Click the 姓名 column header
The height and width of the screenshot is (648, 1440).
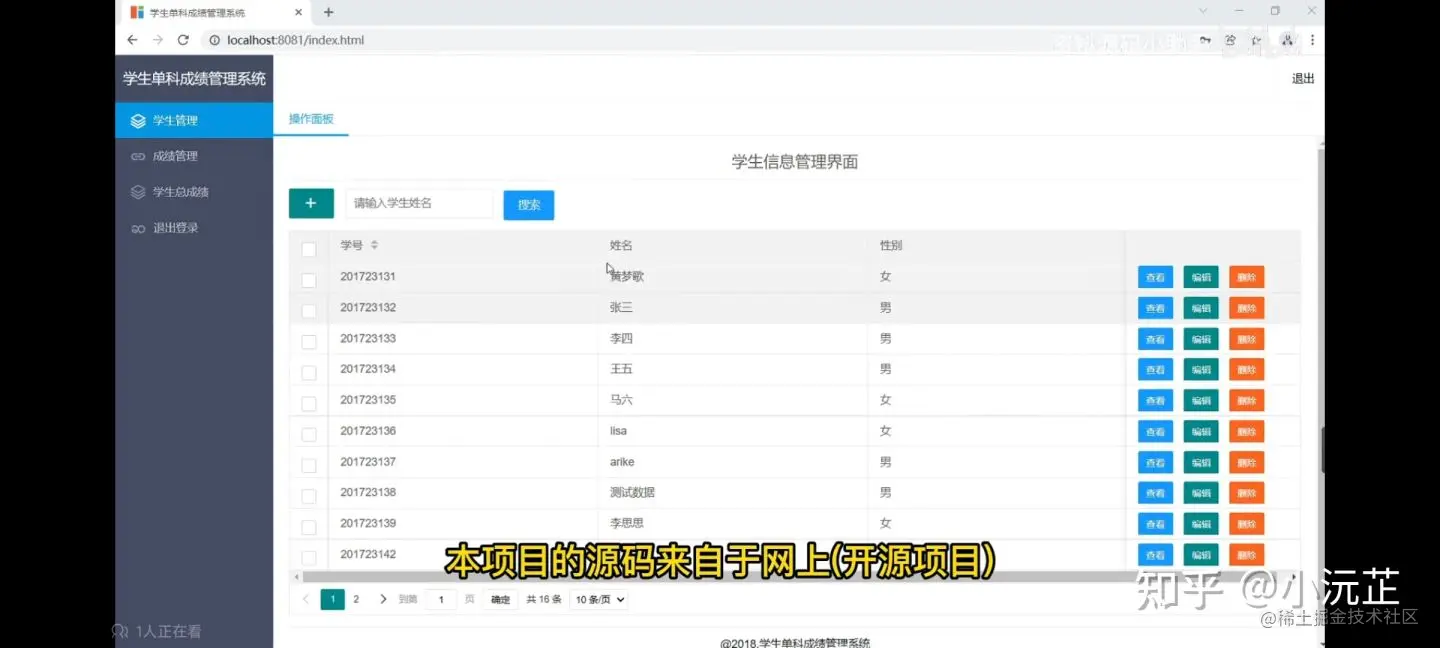tap(621, 245)
